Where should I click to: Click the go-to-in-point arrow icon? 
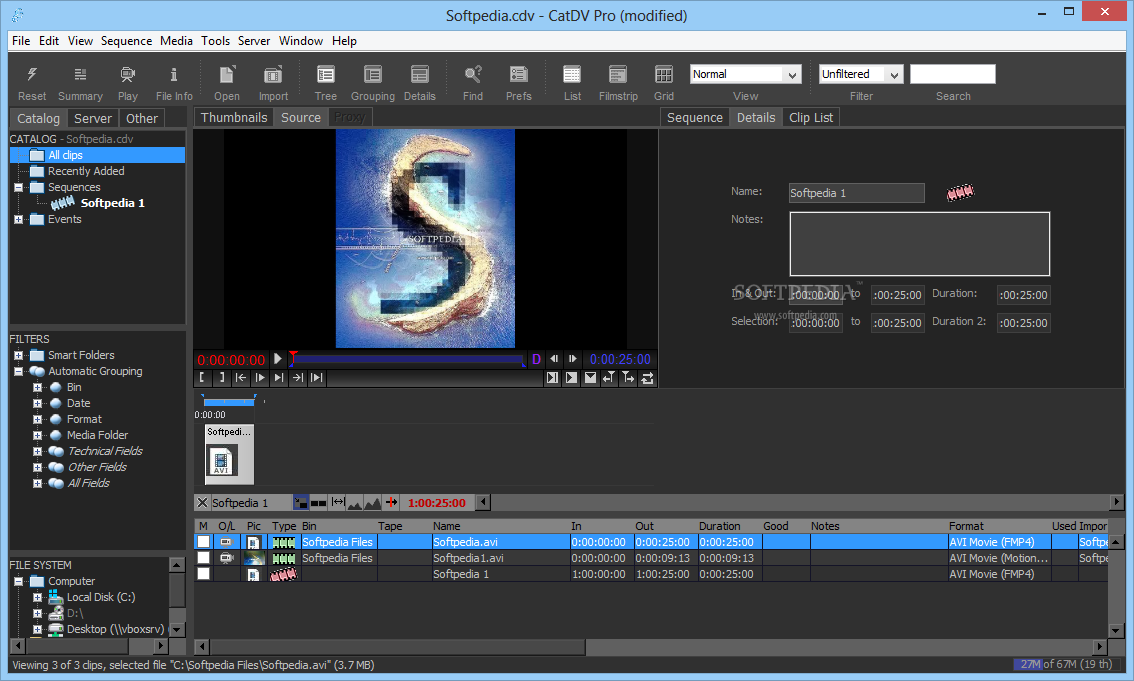241,377
